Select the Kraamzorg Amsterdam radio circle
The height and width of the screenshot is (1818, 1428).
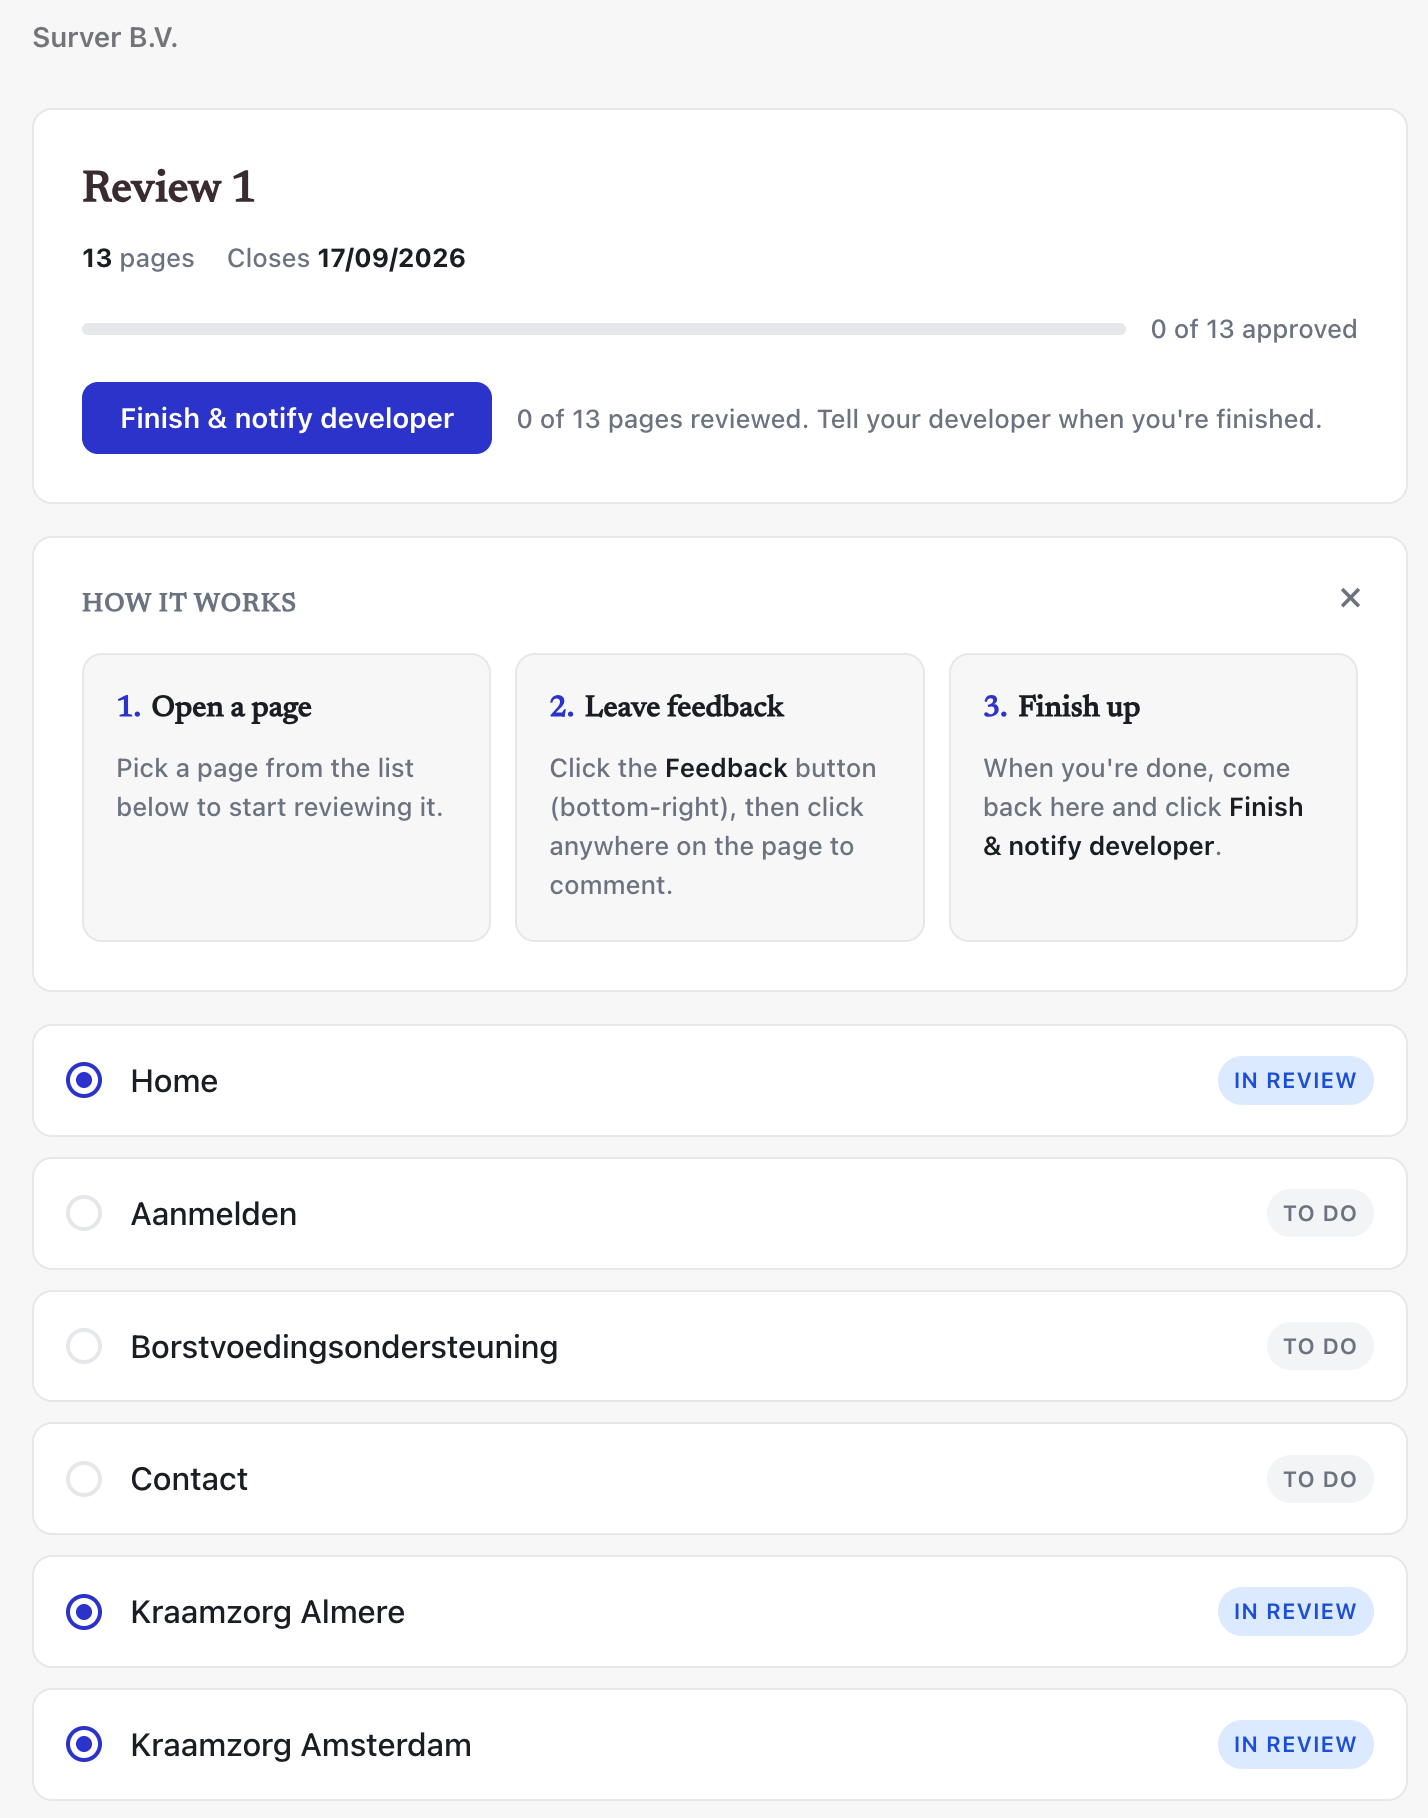tap(84, 1745)
